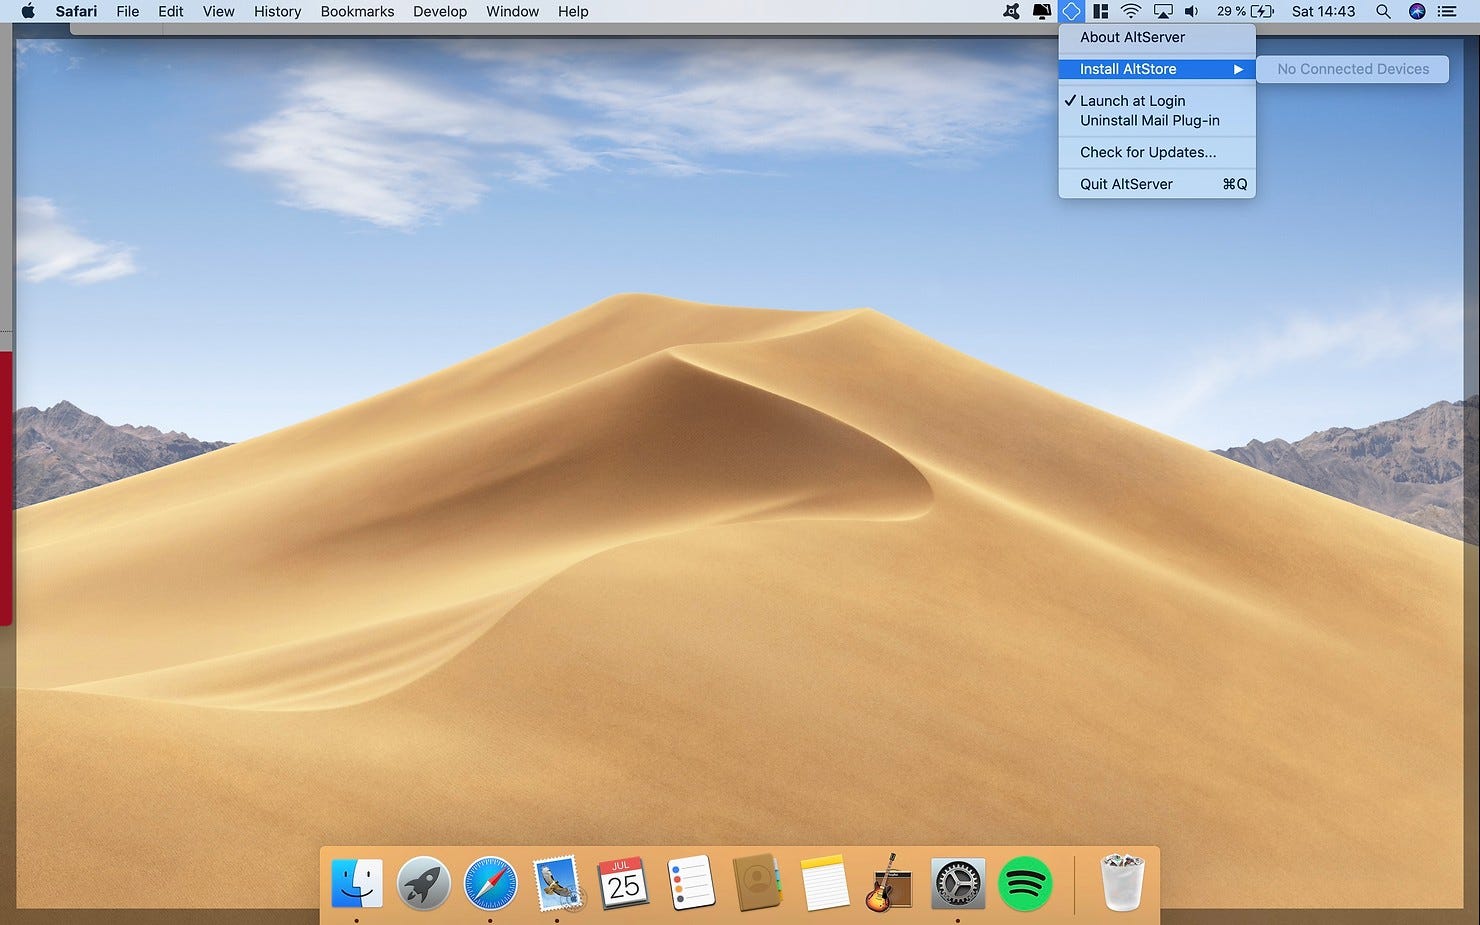Open the History menu
The width and height of the screenshot is (1480, 925).
point(277,11)
